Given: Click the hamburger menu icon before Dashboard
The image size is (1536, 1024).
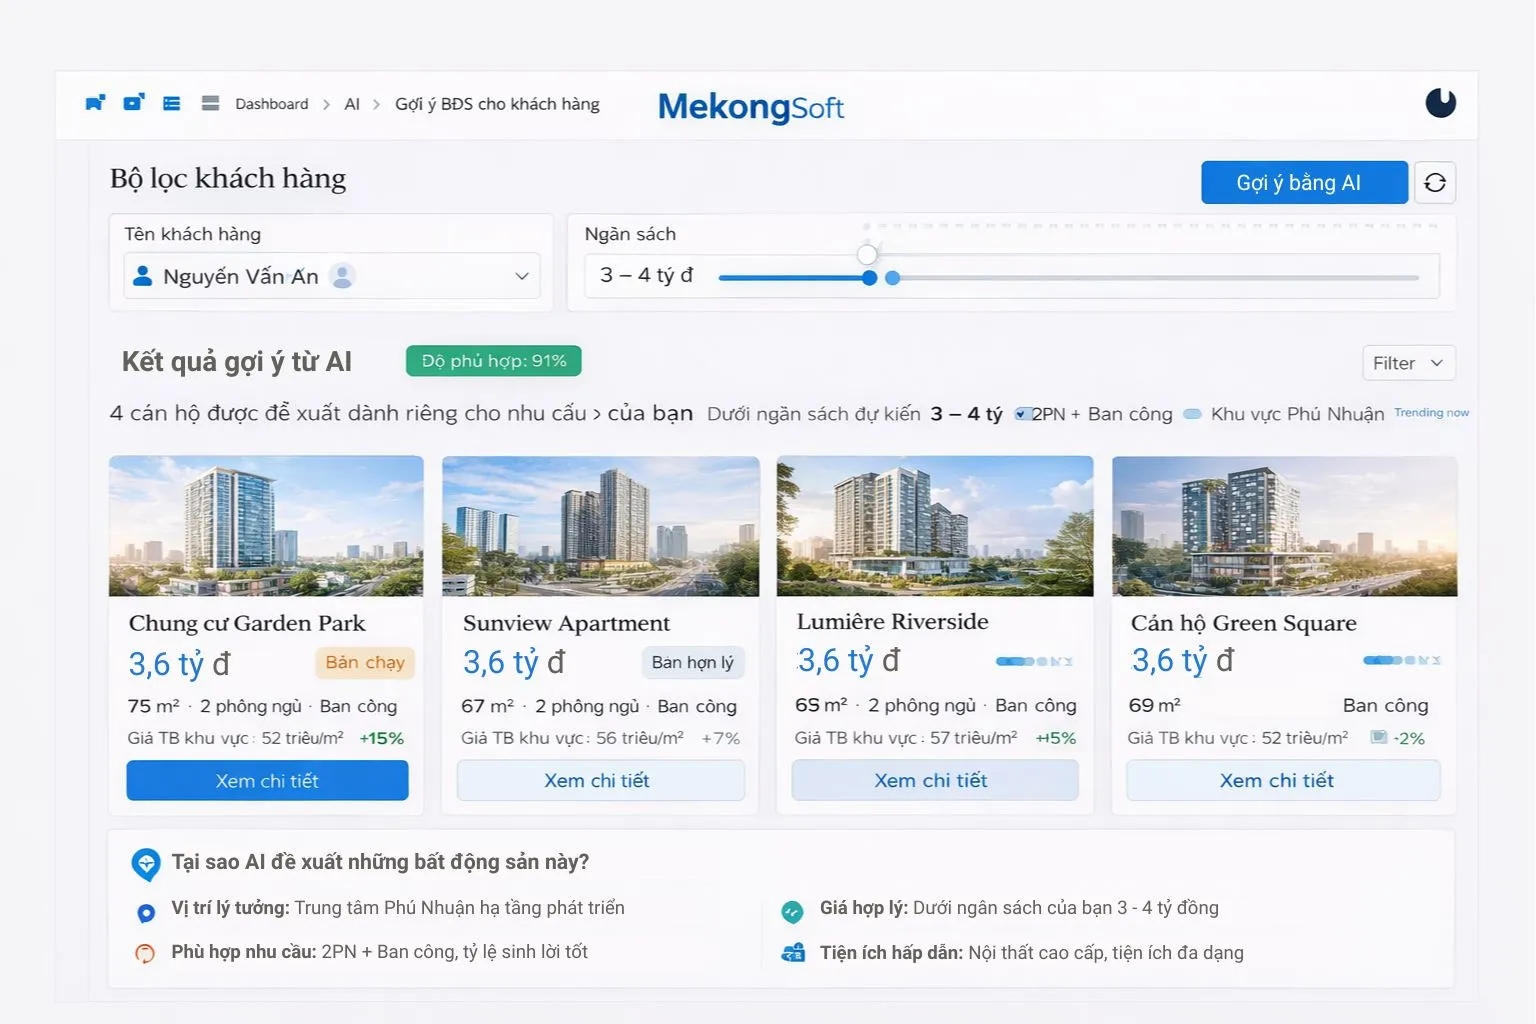Looking at the screenshot, I should pos(209,102).
